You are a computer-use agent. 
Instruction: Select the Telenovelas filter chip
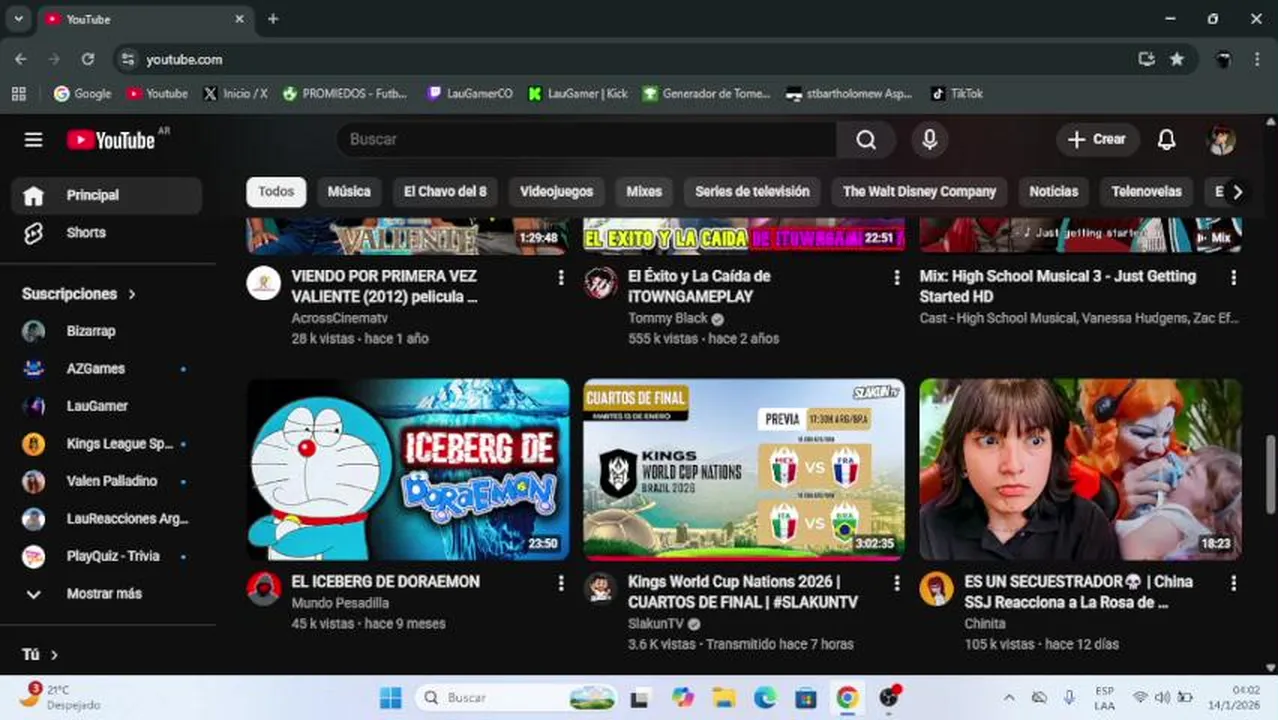1146,192
